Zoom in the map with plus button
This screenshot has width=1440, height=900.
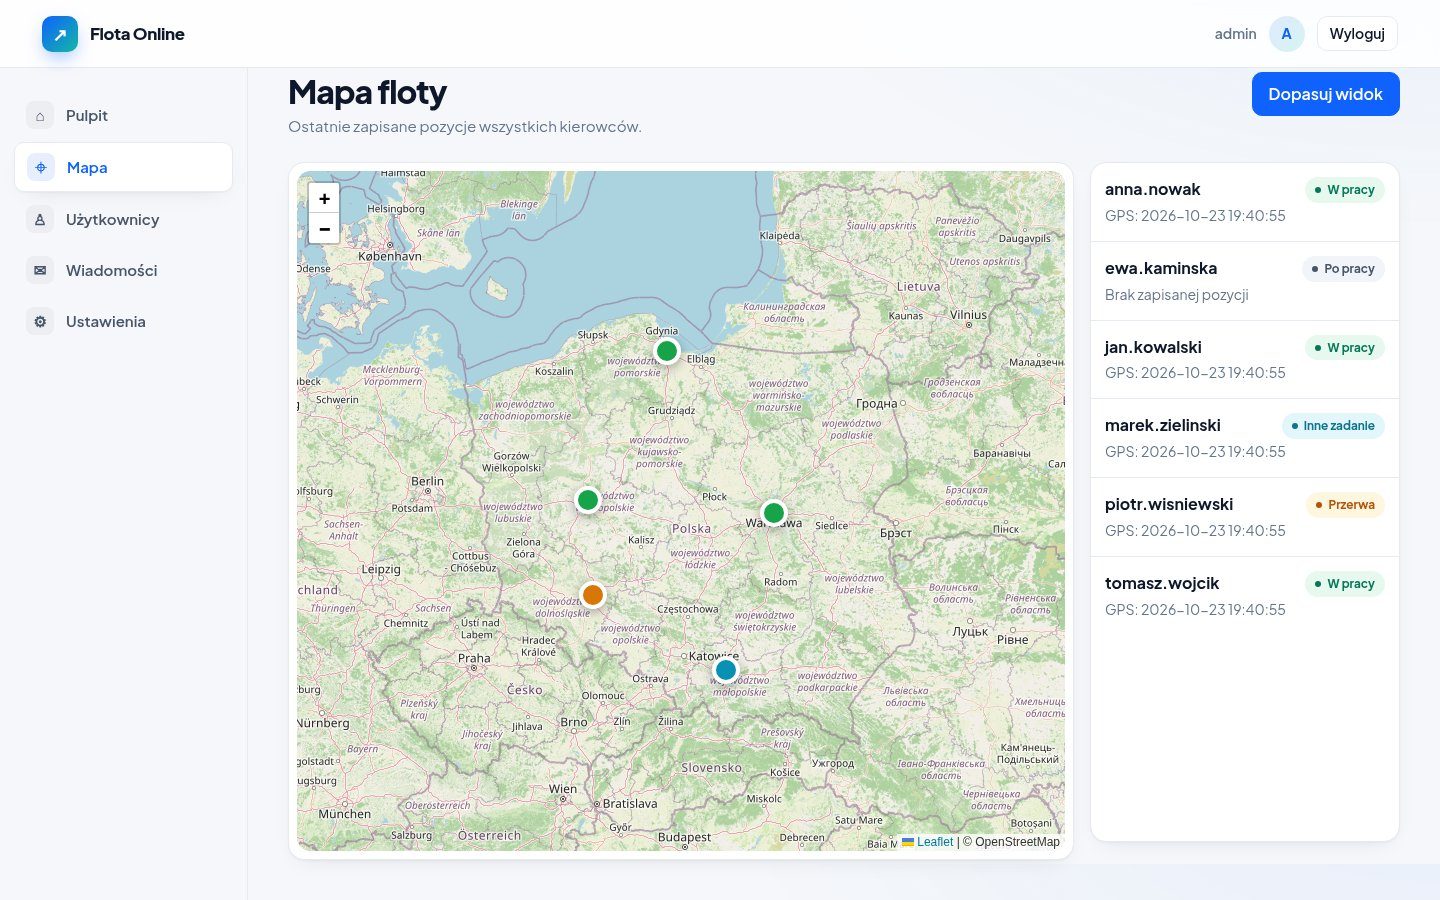point(324,199)
